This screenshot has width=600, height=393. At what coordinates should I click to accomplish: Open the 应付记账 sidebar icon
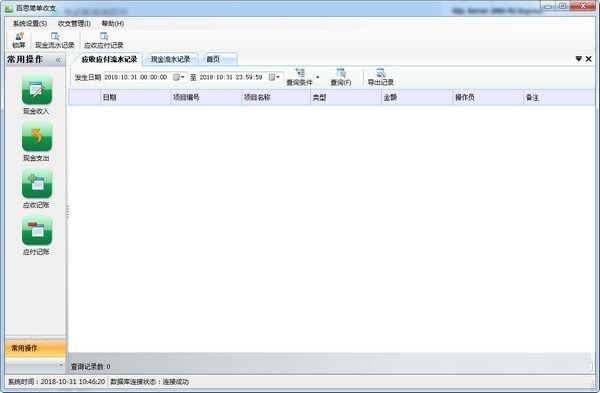37,231
